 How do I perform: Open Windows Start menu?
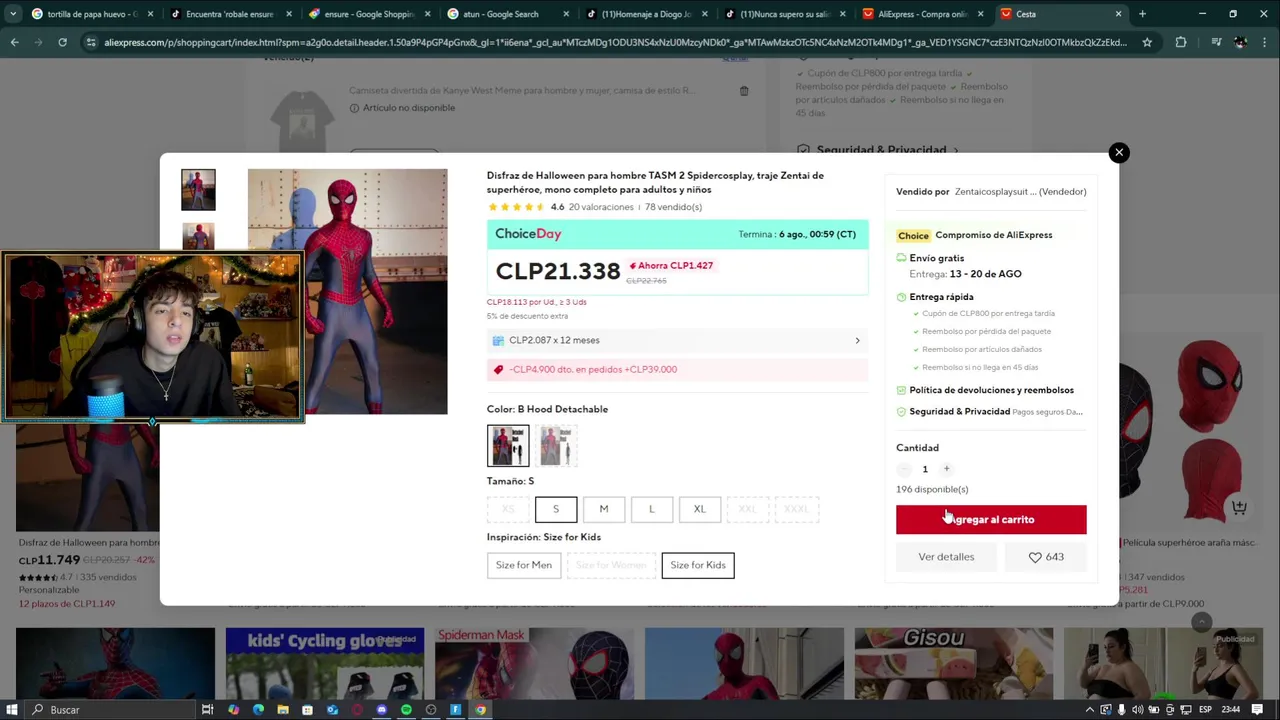[x=12, y=710]
